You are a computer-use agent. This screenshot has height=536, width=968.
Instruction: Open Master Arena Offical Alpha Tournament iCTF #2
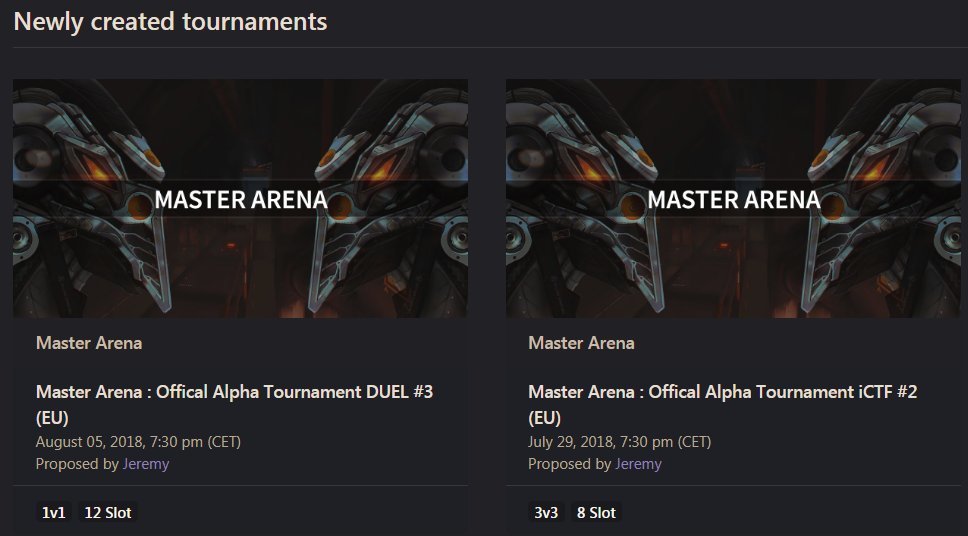[722, 393]
